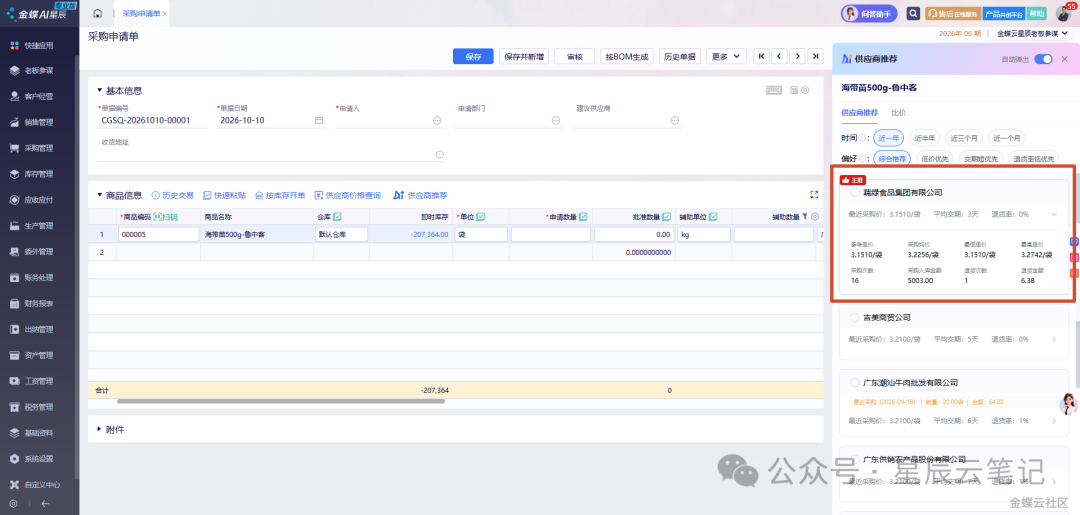Collapse the 基本信息 section

(99, 90)
